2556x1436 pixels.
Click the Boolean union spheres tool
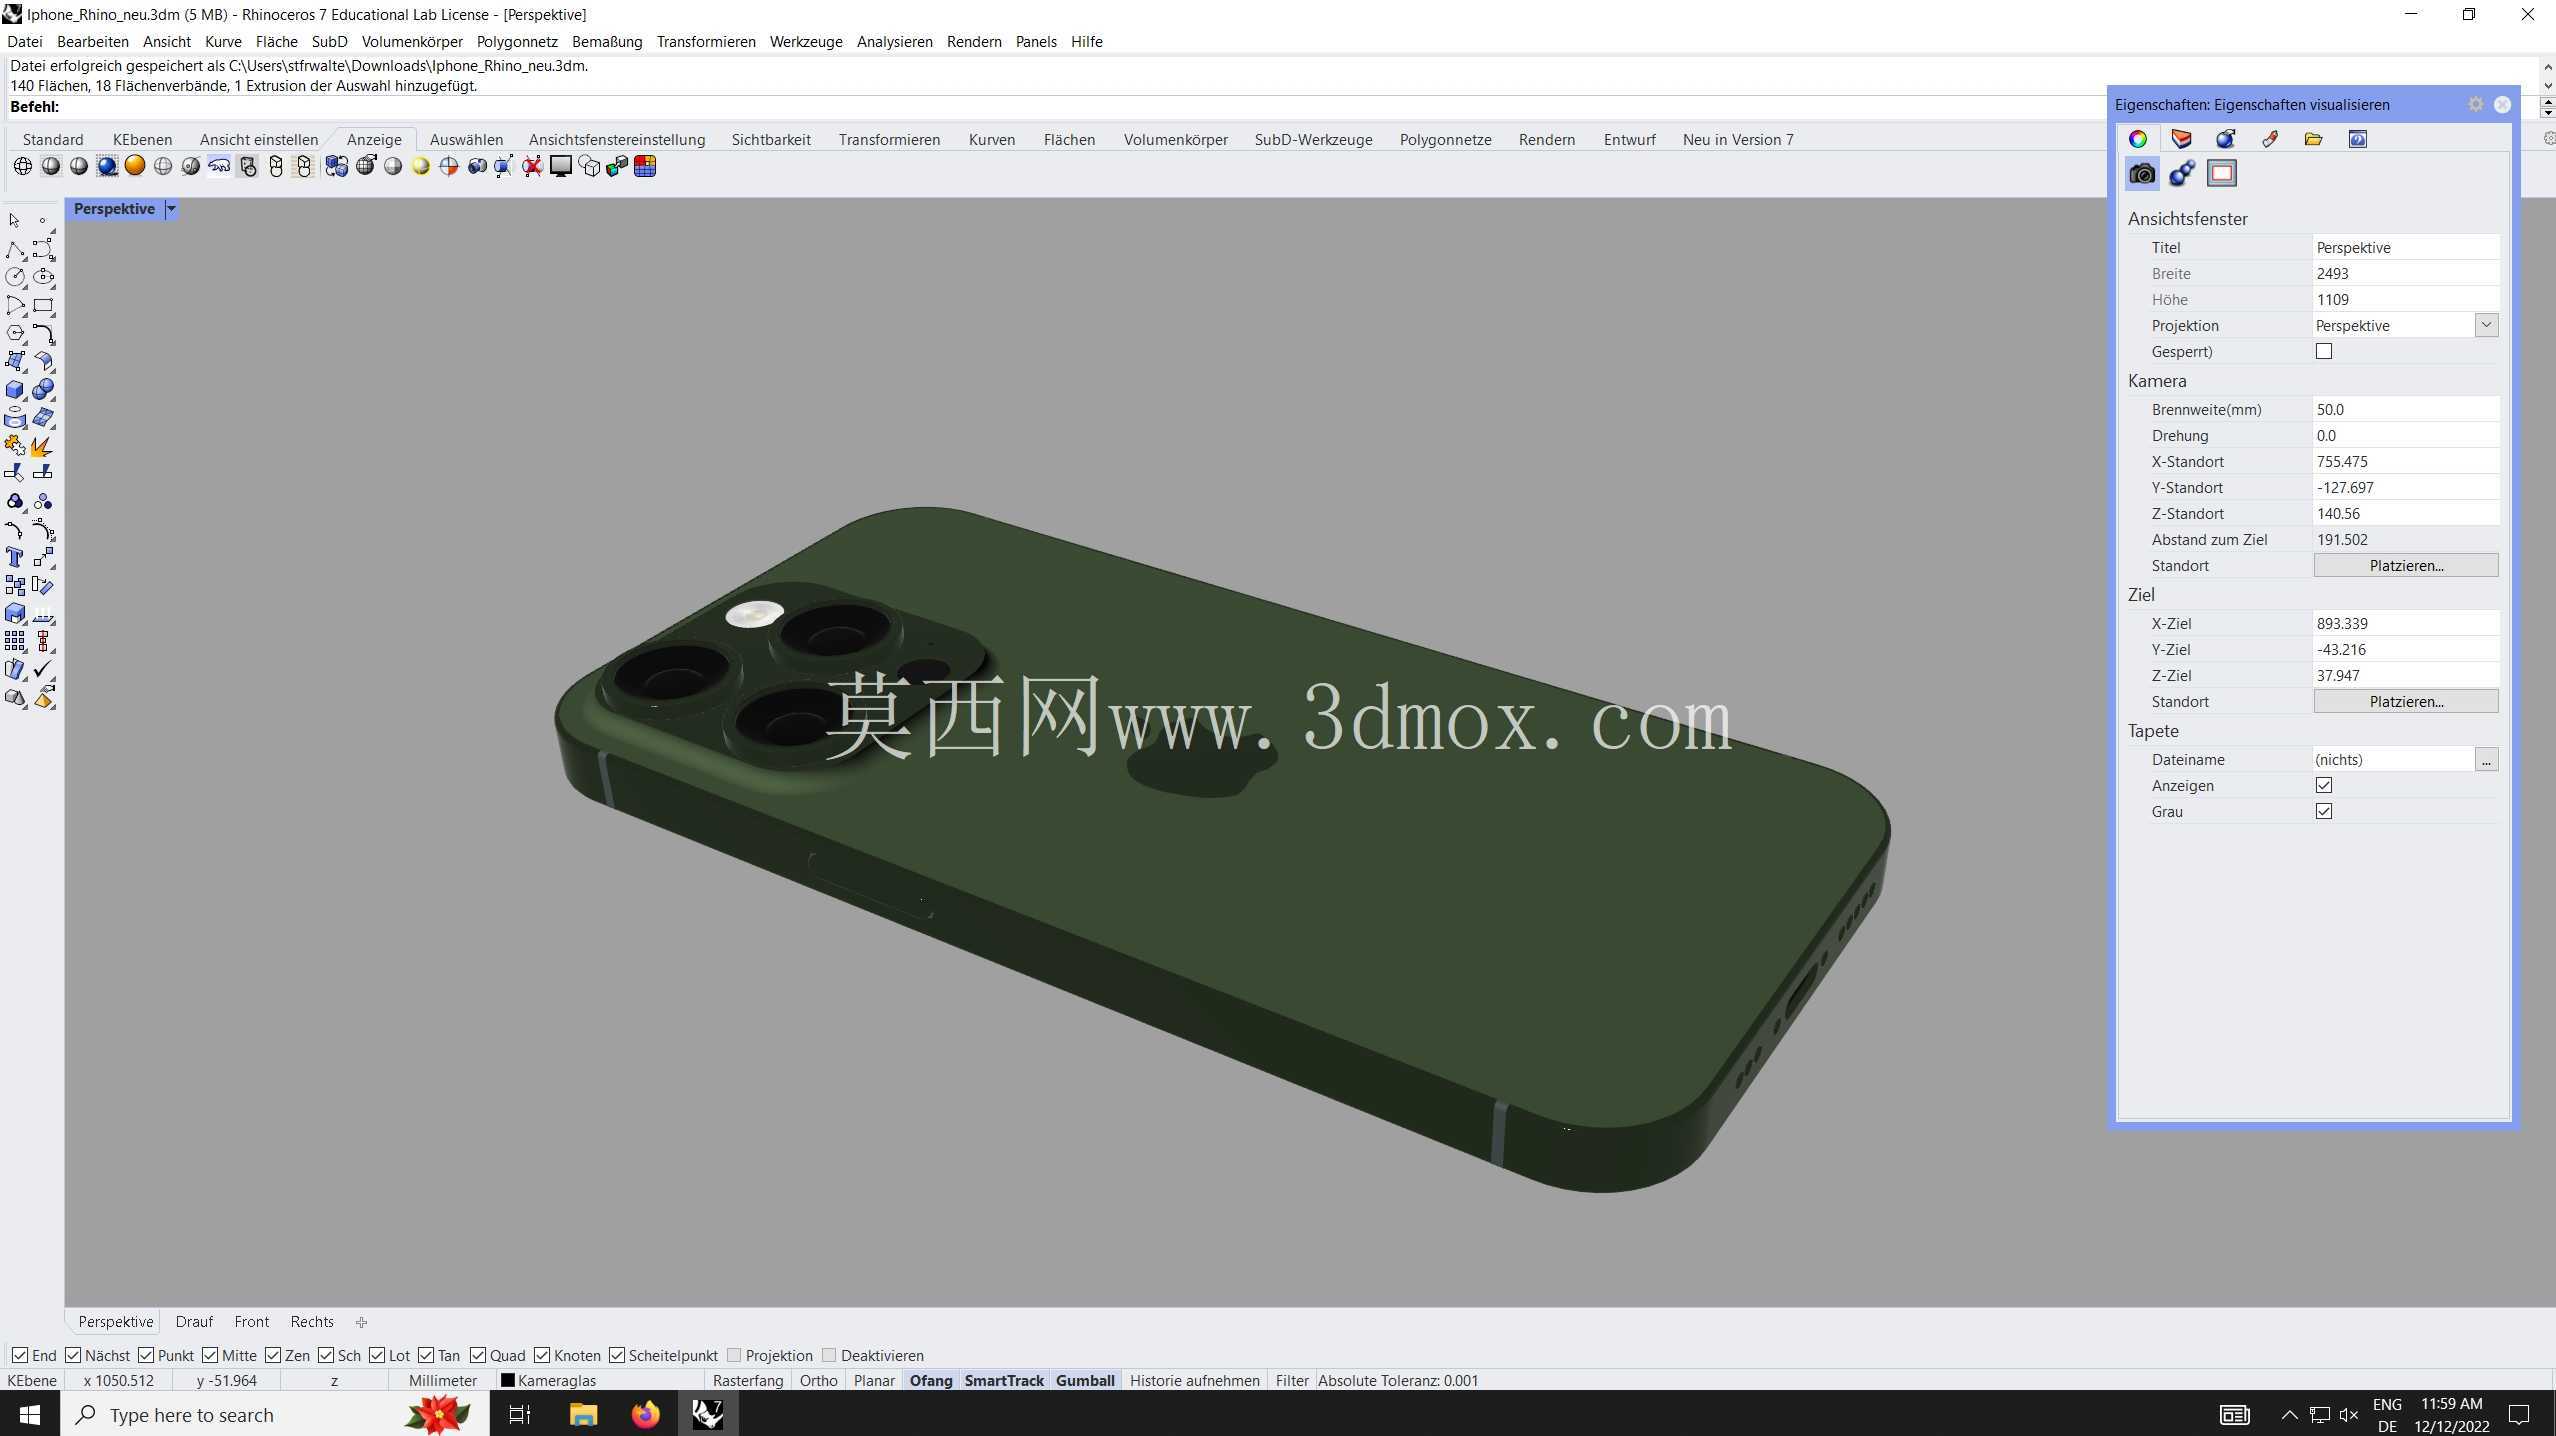coord(43,390)
